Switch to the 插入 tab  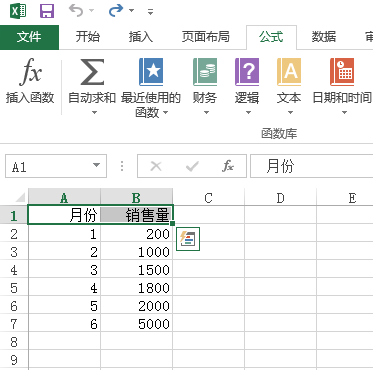point(141,37)
